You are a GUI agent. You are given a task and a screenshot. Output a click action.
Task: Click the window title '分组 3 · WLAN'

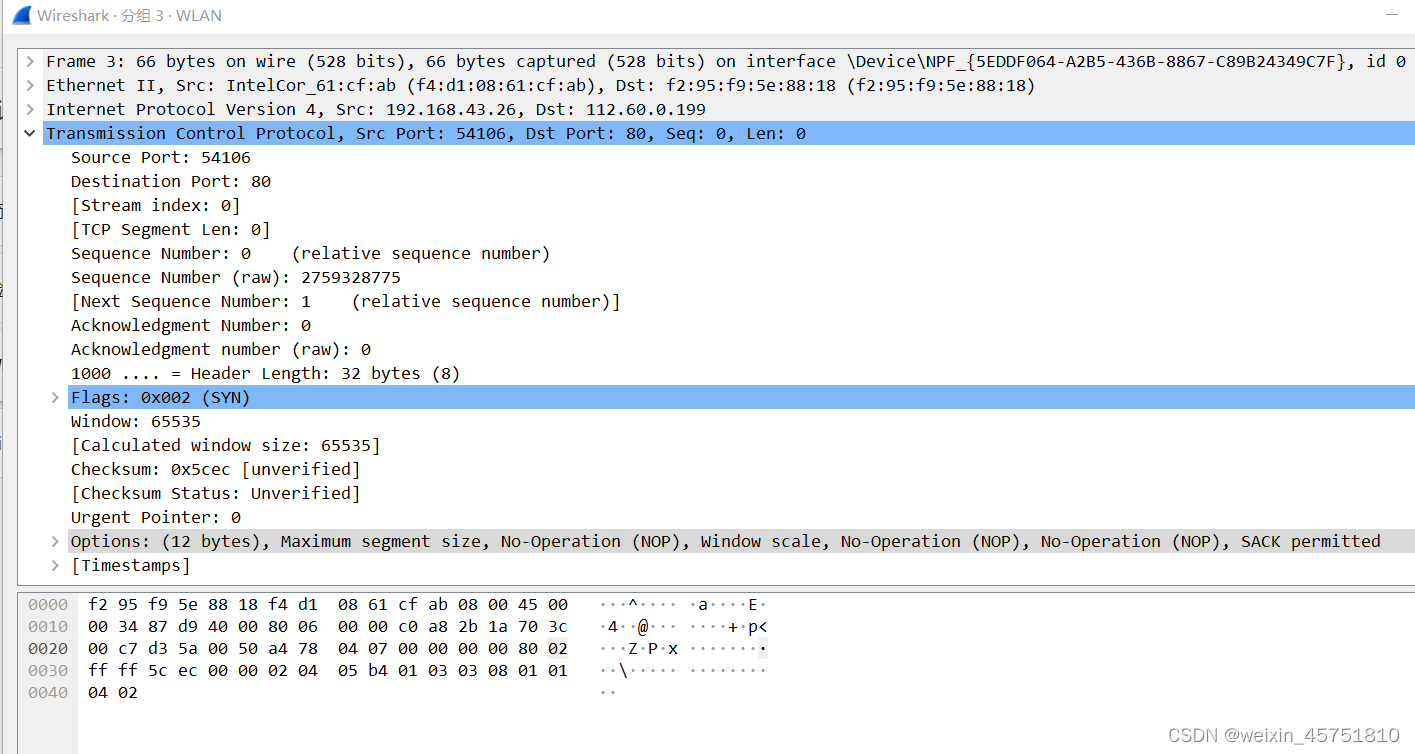171,15
